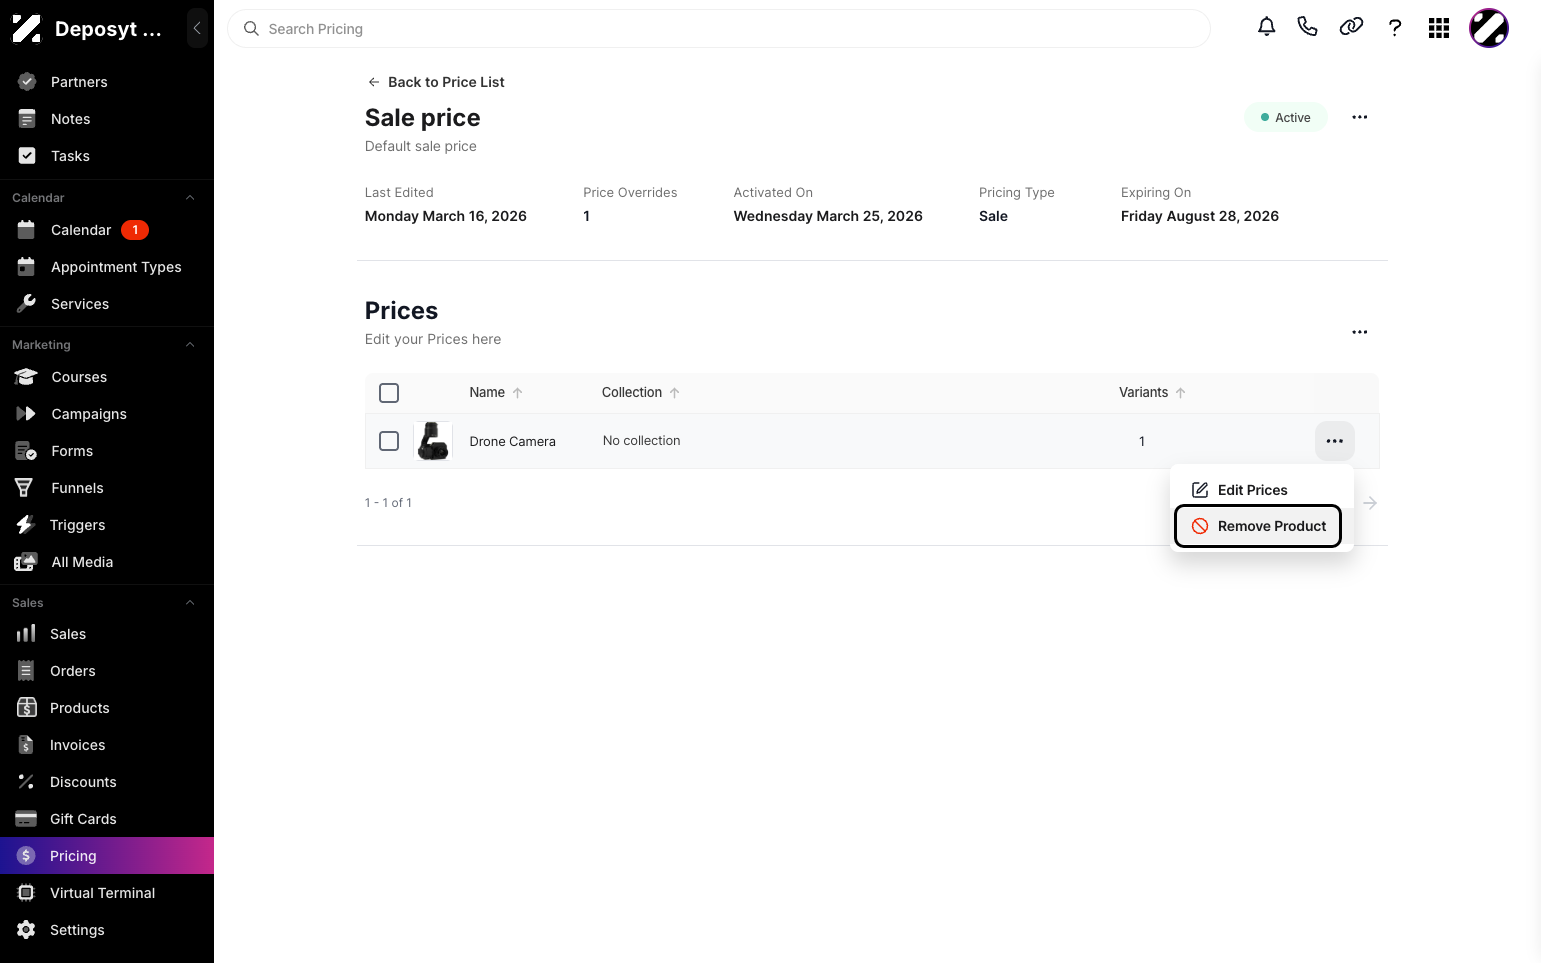
Task: Collapse the Sales sidebar section
Action: [190, 603]
